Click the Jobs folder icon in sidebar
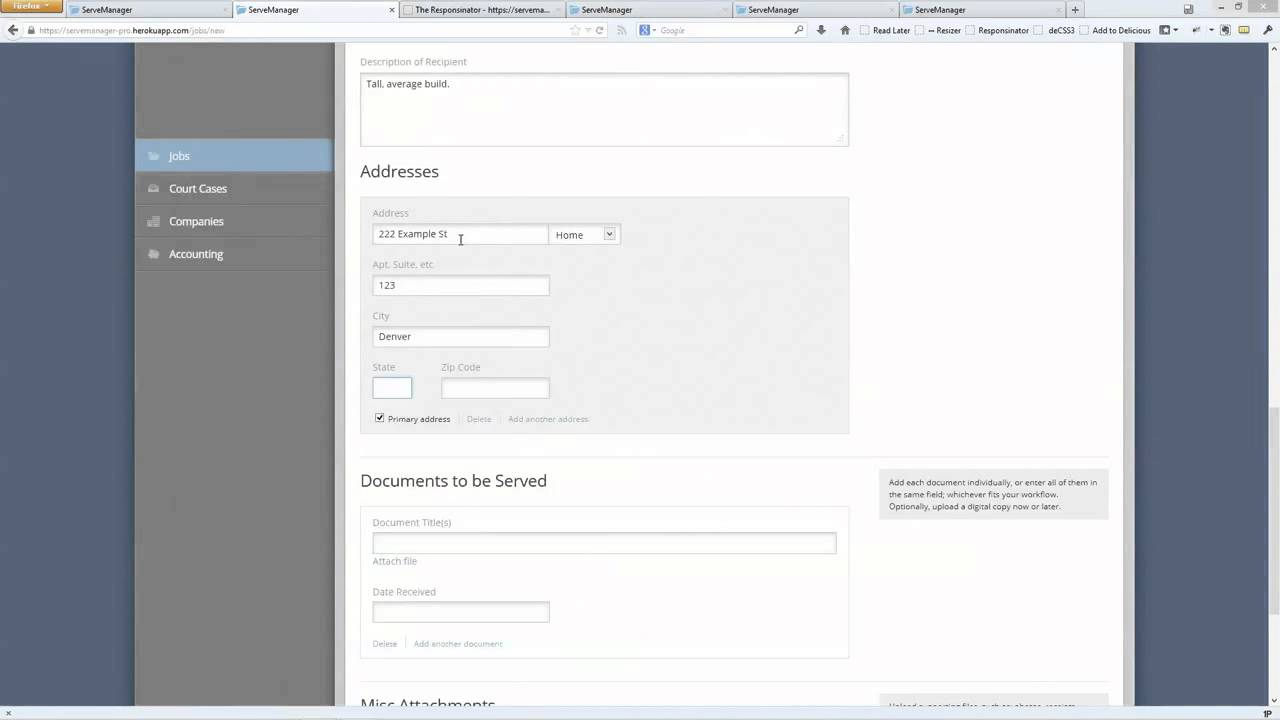The height and width of the screenshot is (720, 1280). [153, 156]
